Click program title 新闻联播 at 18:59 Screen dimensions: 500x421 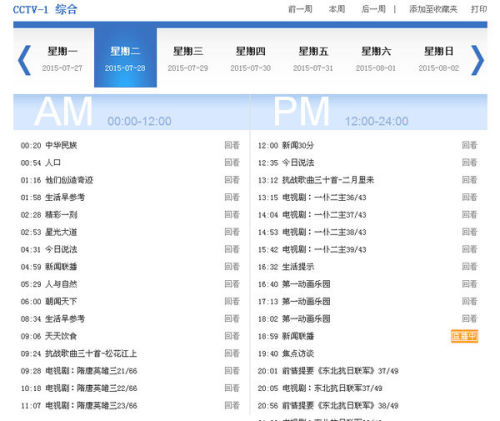click(298, 336)
